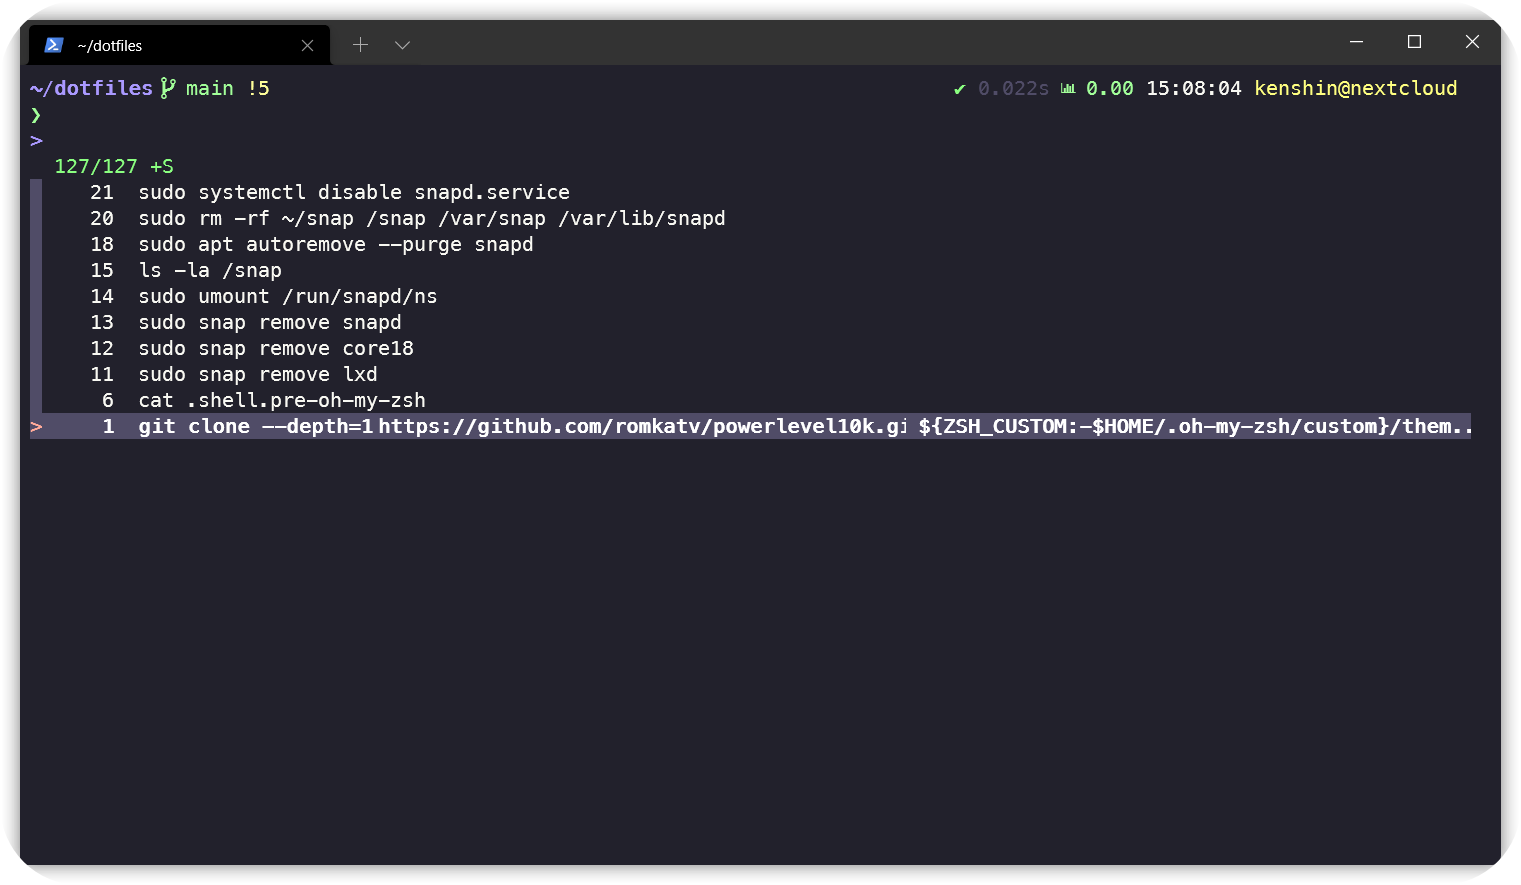Screen dimensions: 1521x885
Task: Open the new-tab profile dropdown chevron
Action: click(x=402, y=45)
